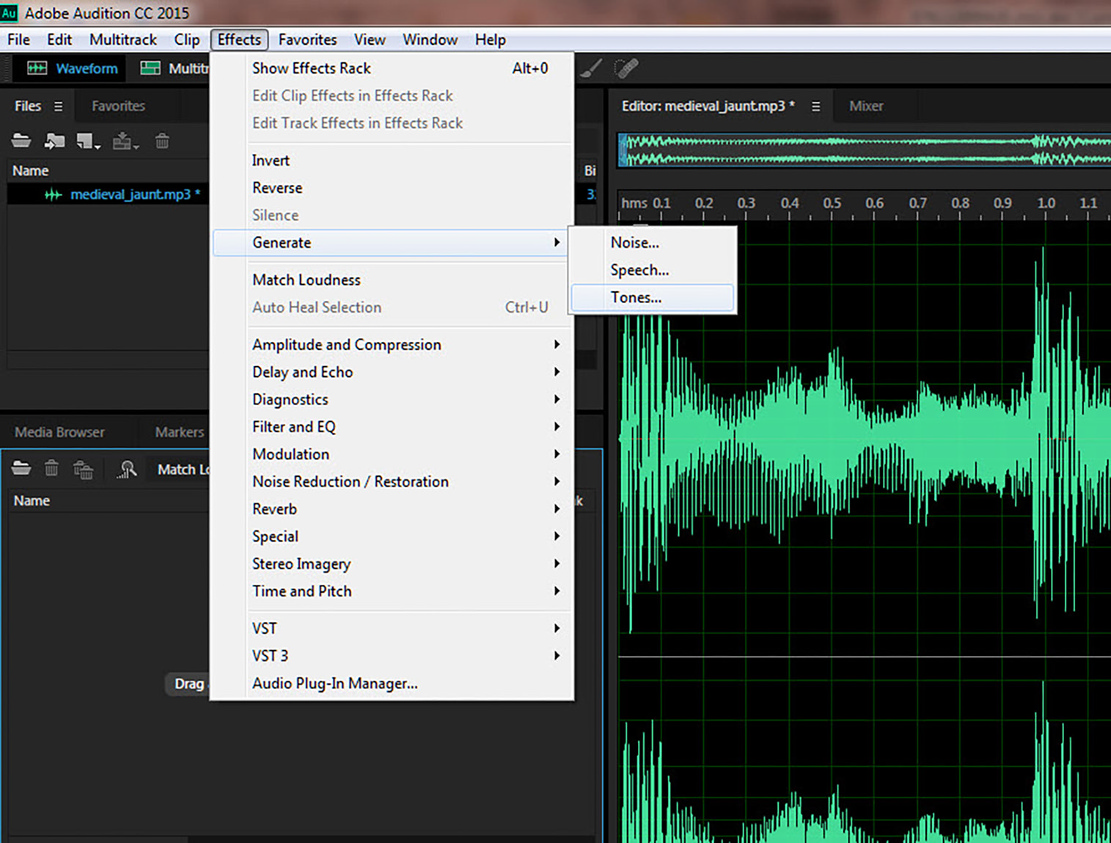Choose Invert from Effects menu
The height and width of the screenshot is (843, 1111).
[393, 160]
